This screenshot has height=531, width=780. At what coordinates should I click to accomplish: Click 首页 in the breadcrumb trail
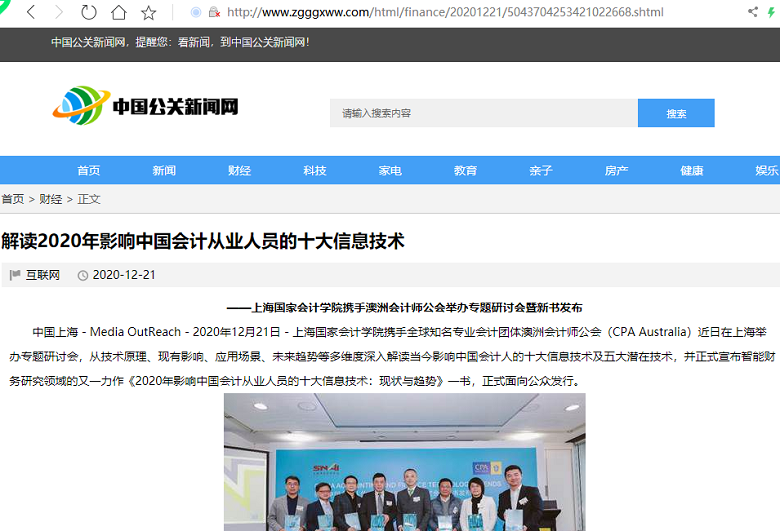pos(12,199)
